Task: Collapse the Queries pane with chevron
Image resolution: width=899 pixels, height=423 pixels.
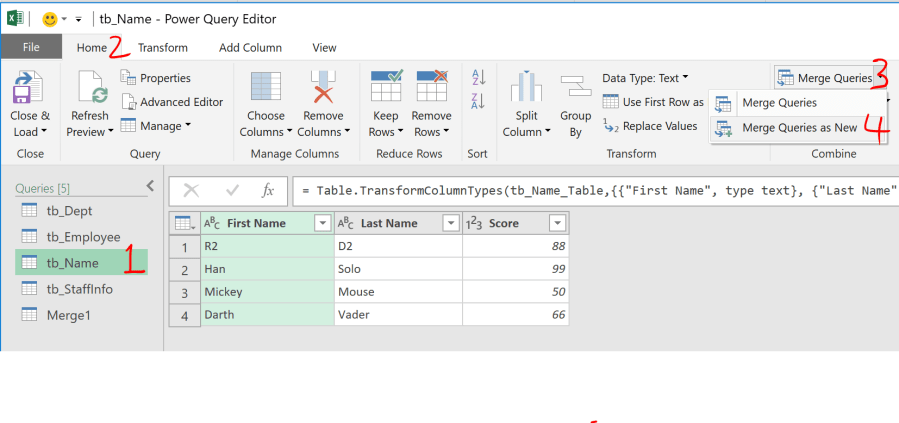Action: tap(150, 186)
